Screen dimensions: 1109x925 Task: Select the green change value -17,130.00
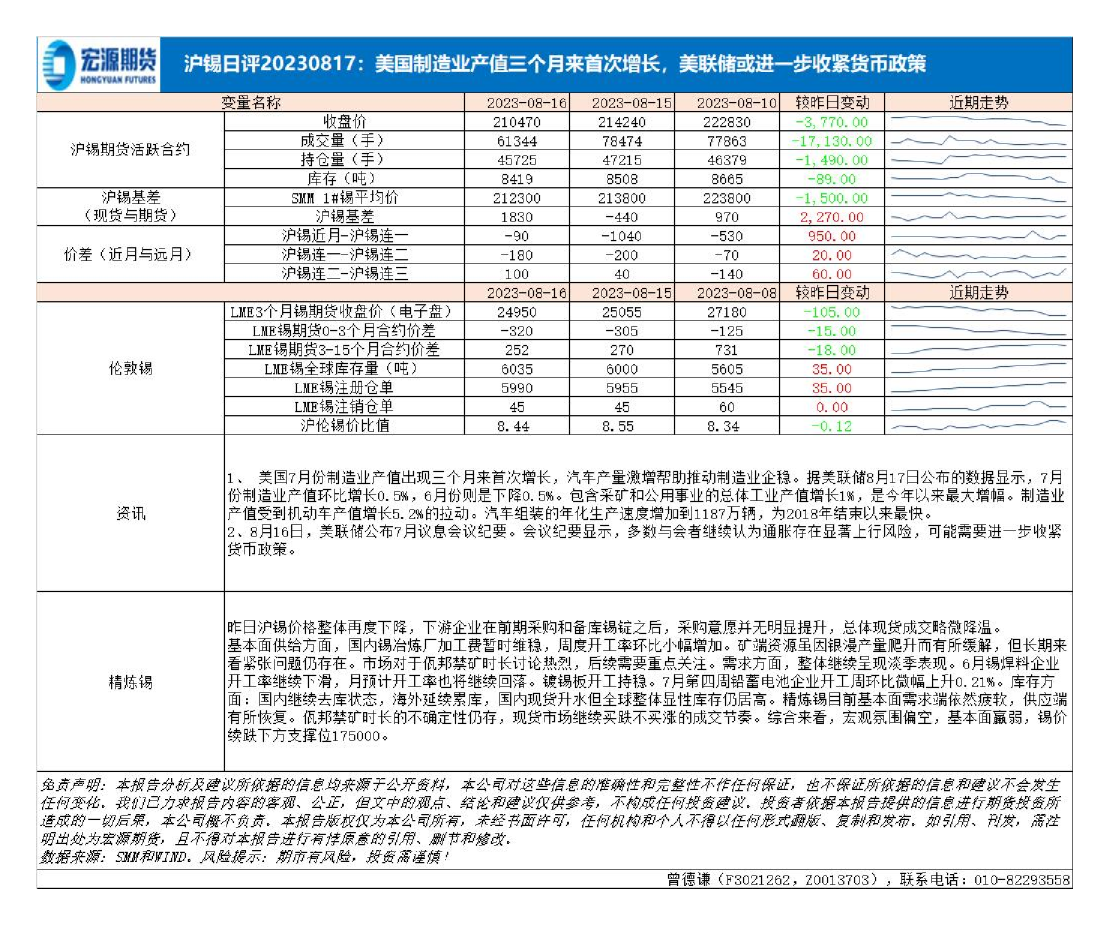click(x=830, y=141)
